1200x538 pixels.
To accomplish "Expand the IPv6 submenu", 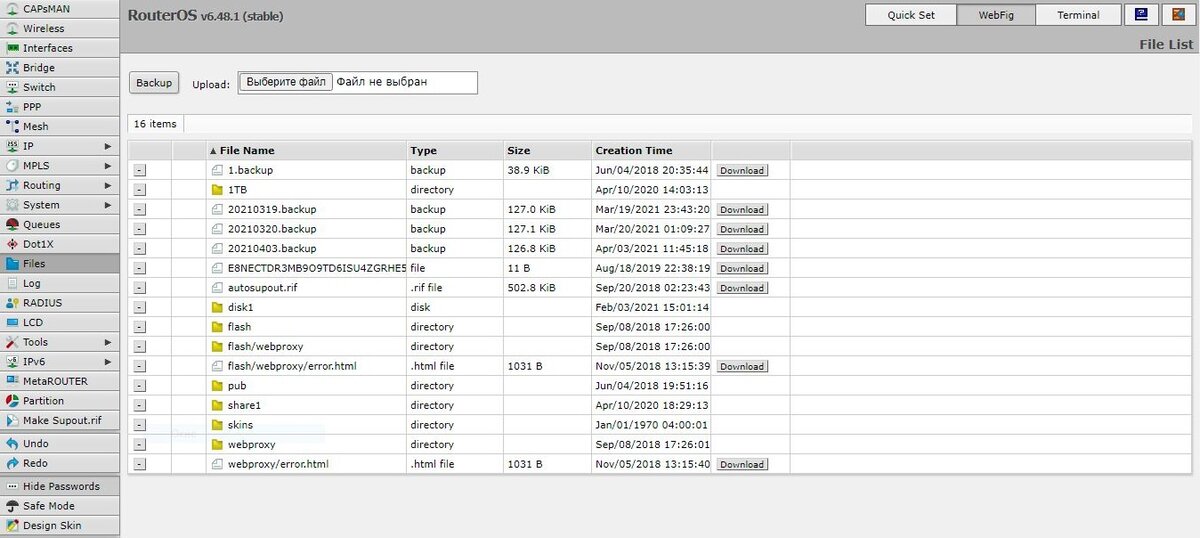I will pyautogui.click(x=60, y=361).
